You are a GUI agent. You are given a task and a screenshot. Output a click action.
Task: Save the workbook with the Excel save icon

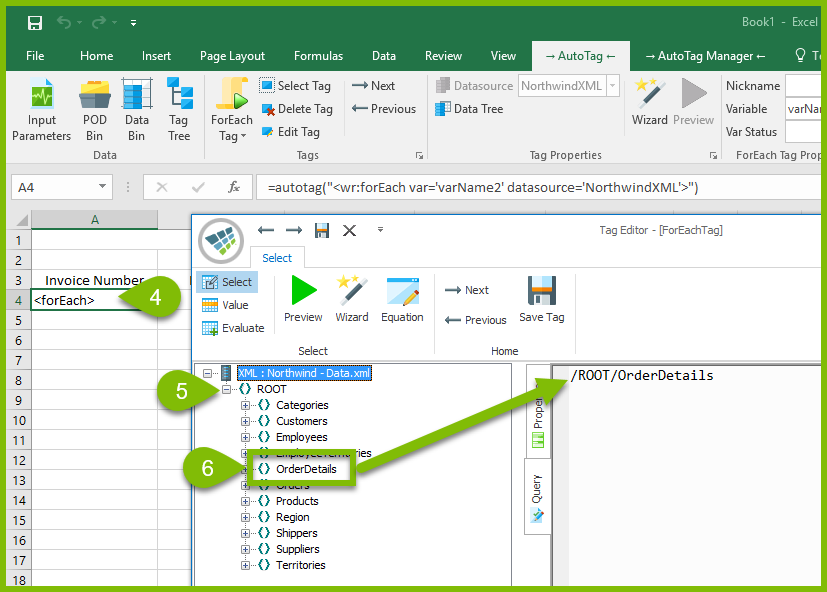click(x=35, y=23)
